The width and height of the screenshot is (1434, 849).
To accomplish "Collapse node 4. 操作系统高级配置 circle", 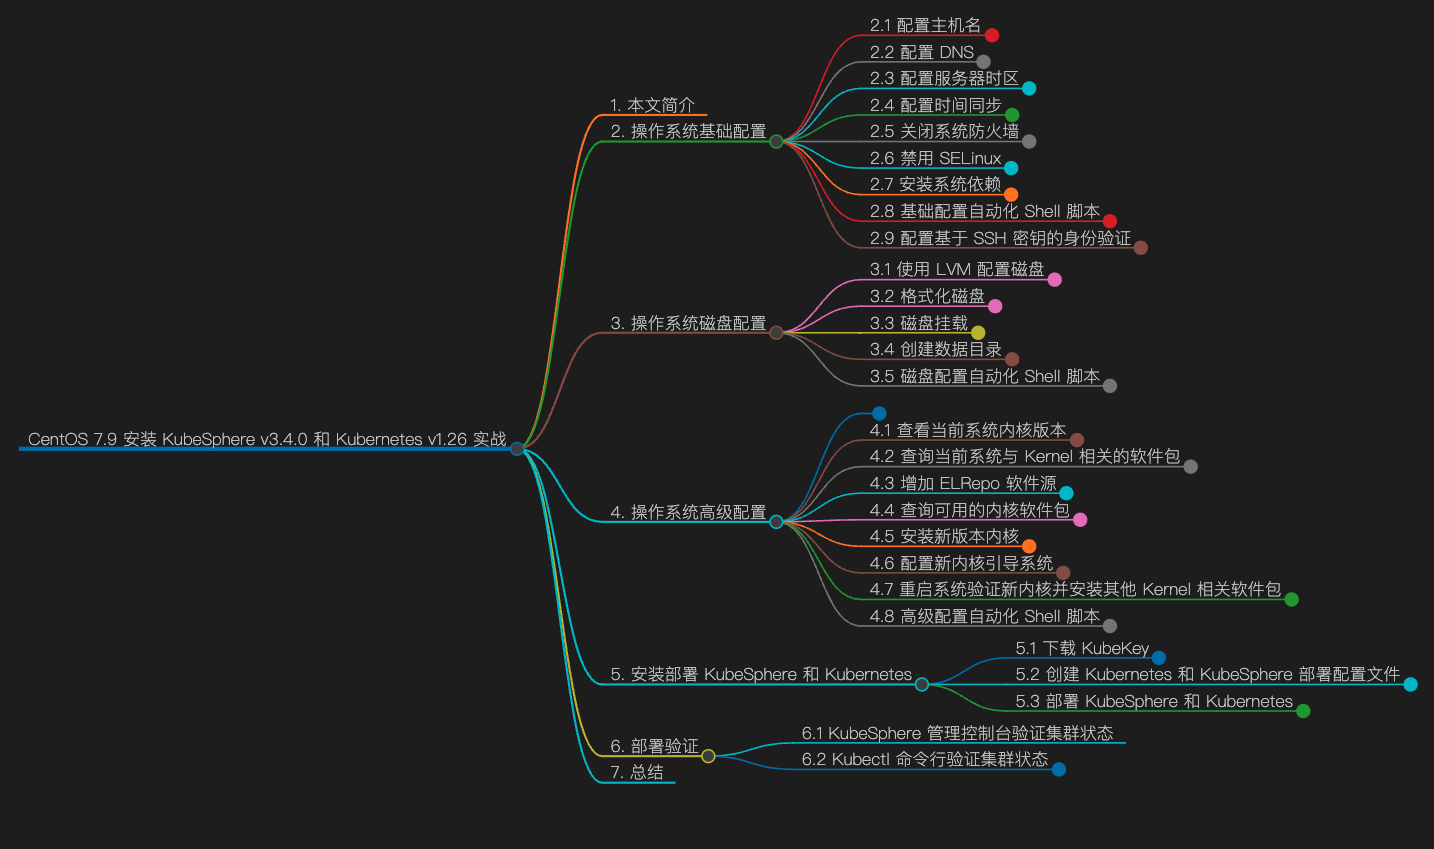I will point(776,522).
